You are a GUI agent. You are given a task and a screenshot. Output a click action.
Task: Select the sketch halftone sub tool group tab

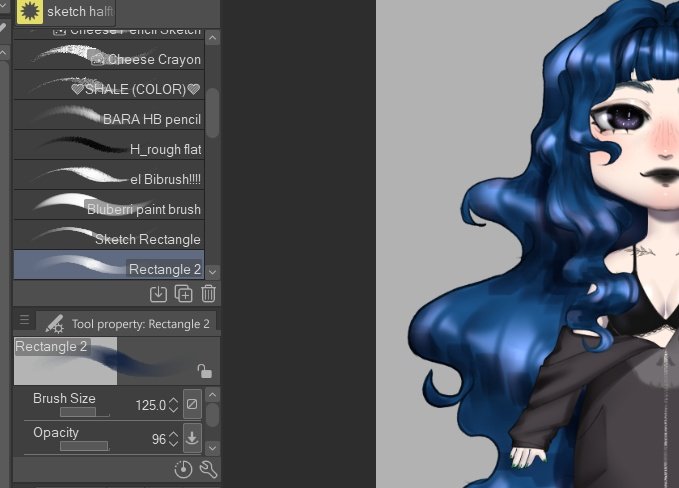click(x=66, y=12)
